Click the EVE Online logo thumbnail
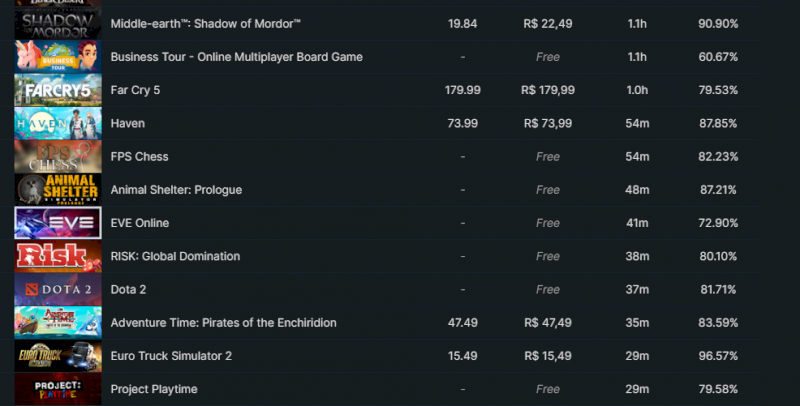This screenshot has height=406, width=800. point(57,222)
